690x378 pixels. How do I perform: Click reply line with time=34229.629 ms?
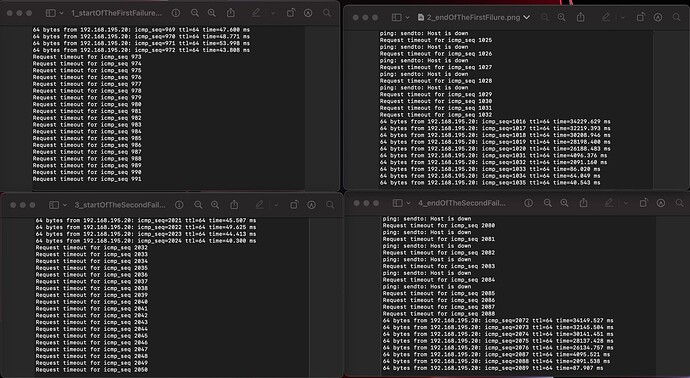(495, 121)
